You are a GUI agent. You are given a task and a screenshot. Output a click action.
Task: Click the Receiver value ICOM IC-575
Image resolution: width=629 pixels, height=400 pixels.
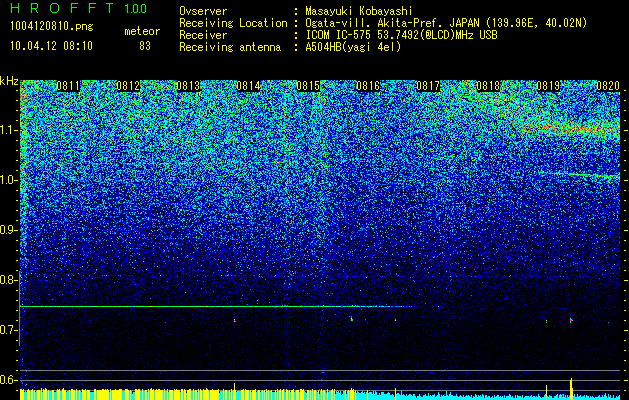tap(339, 35)
